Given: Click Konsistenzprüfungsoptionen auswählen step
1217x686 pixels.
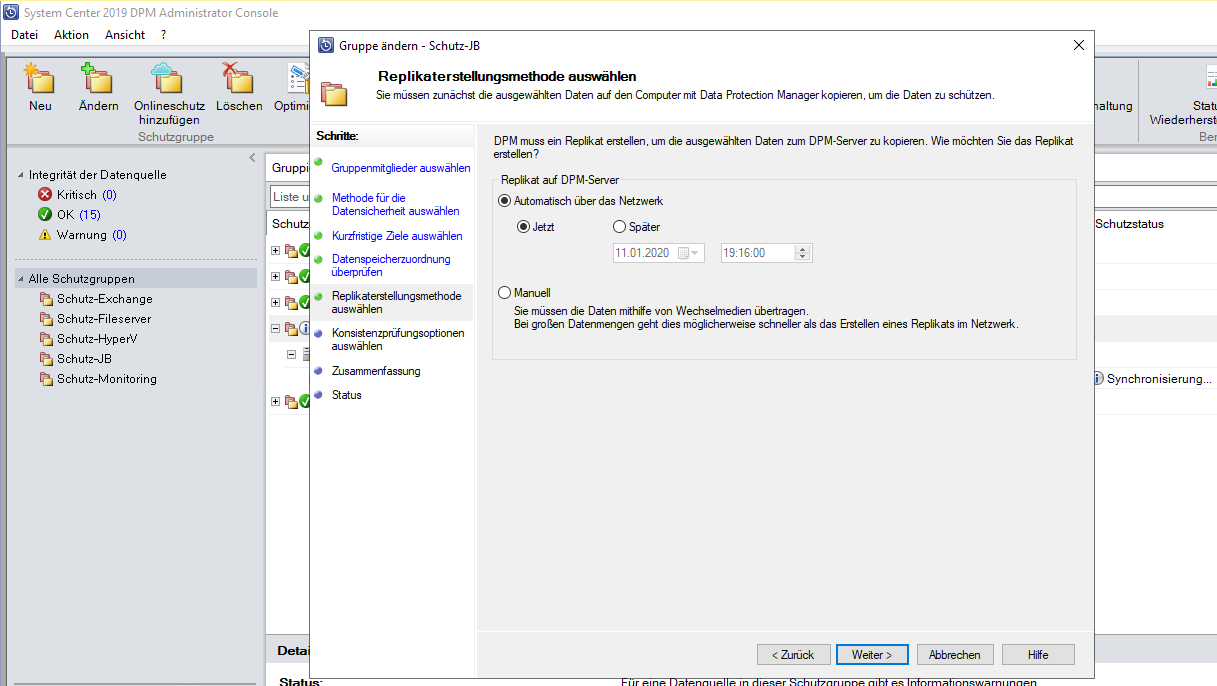Looking at the screenshot, I should [x=398, y=339].
